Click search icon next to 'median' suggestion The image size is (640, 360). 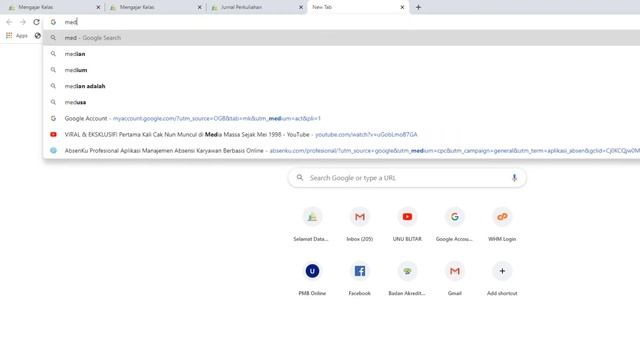[53, 54]
